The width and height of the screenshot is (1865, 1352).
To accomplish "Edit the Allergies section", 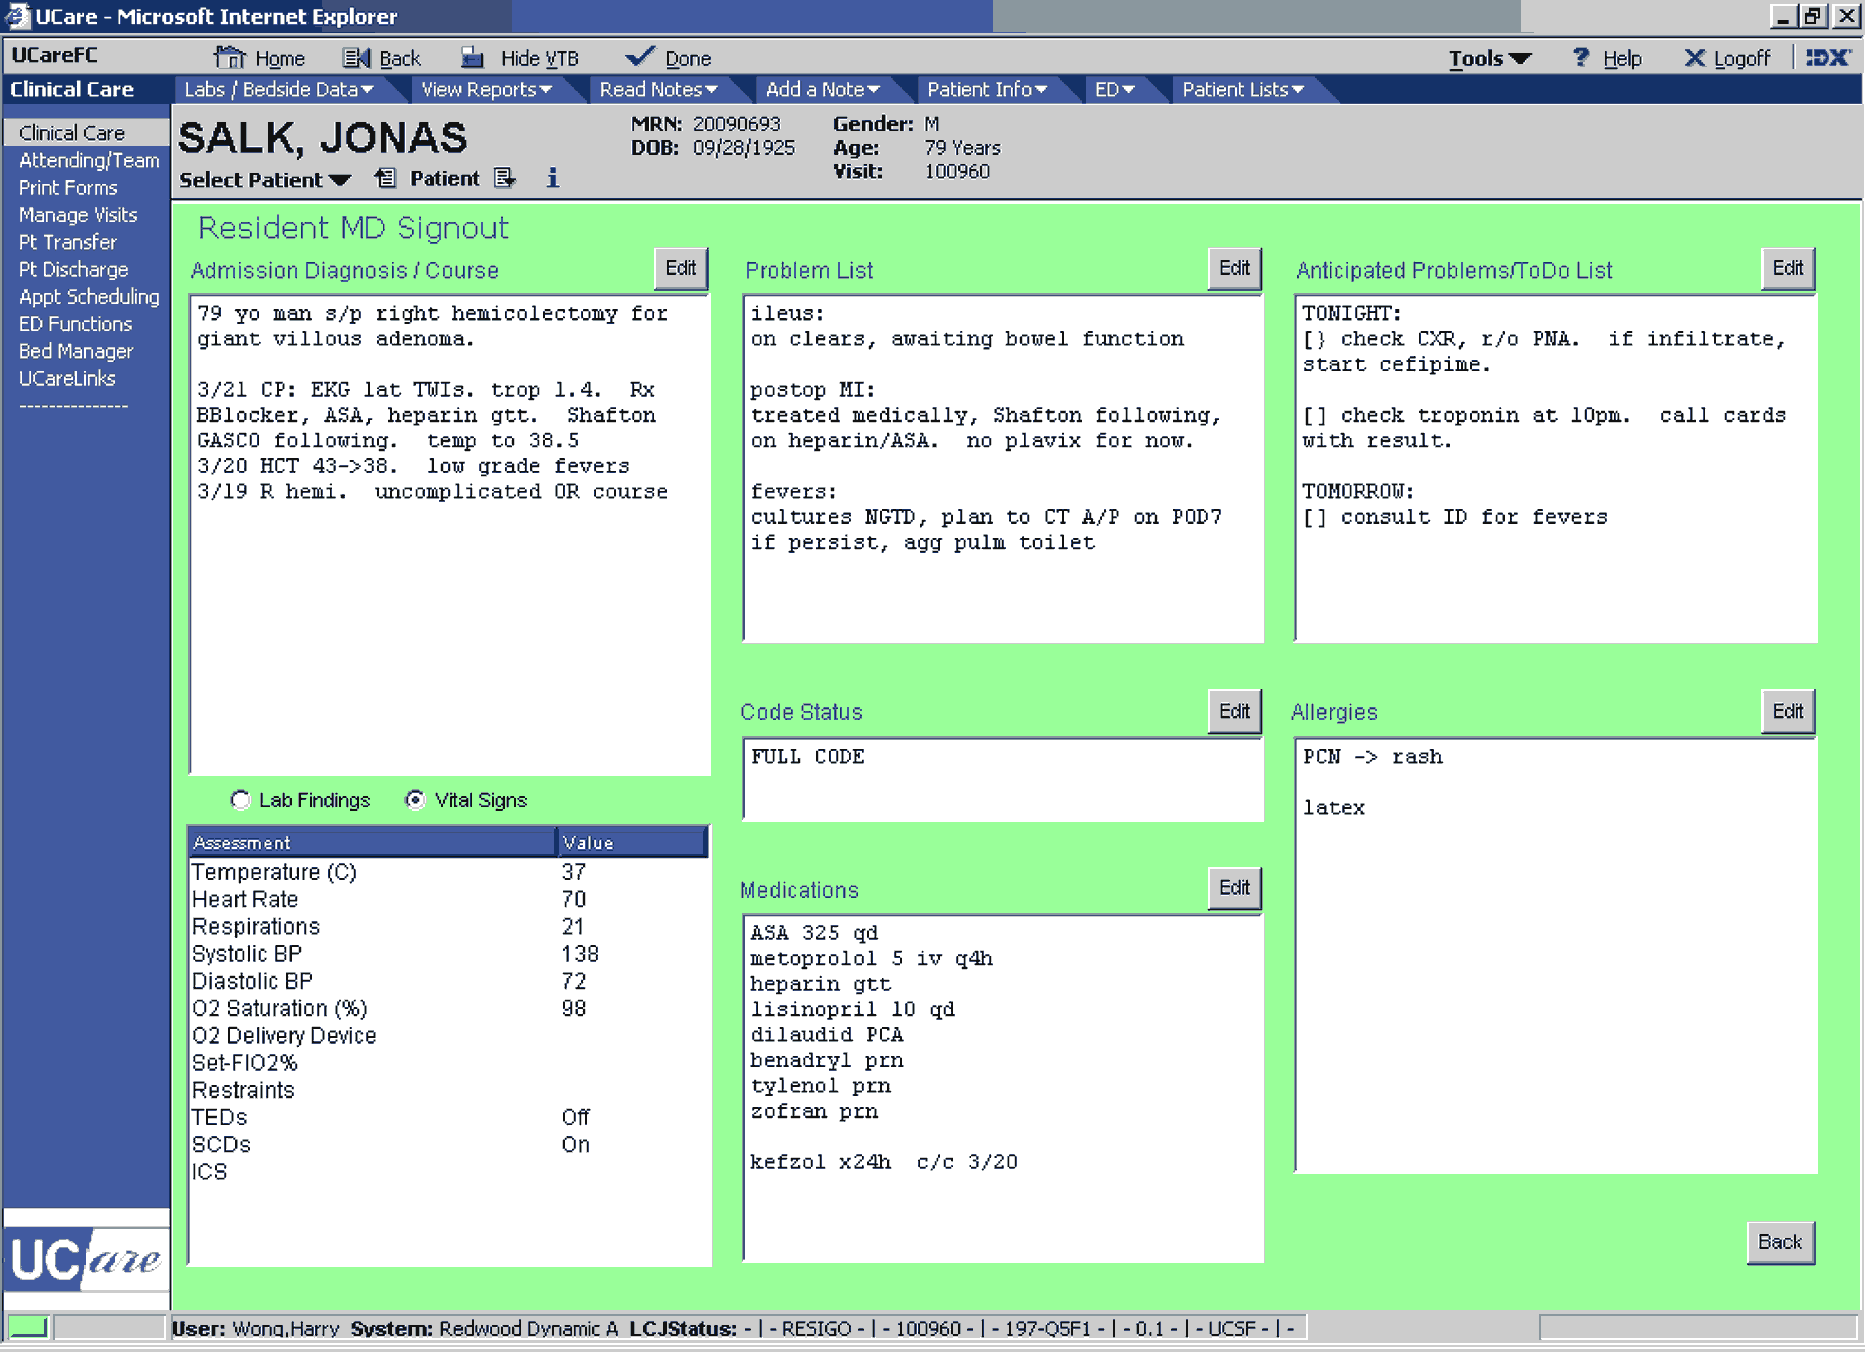I will coord(1787,711).
